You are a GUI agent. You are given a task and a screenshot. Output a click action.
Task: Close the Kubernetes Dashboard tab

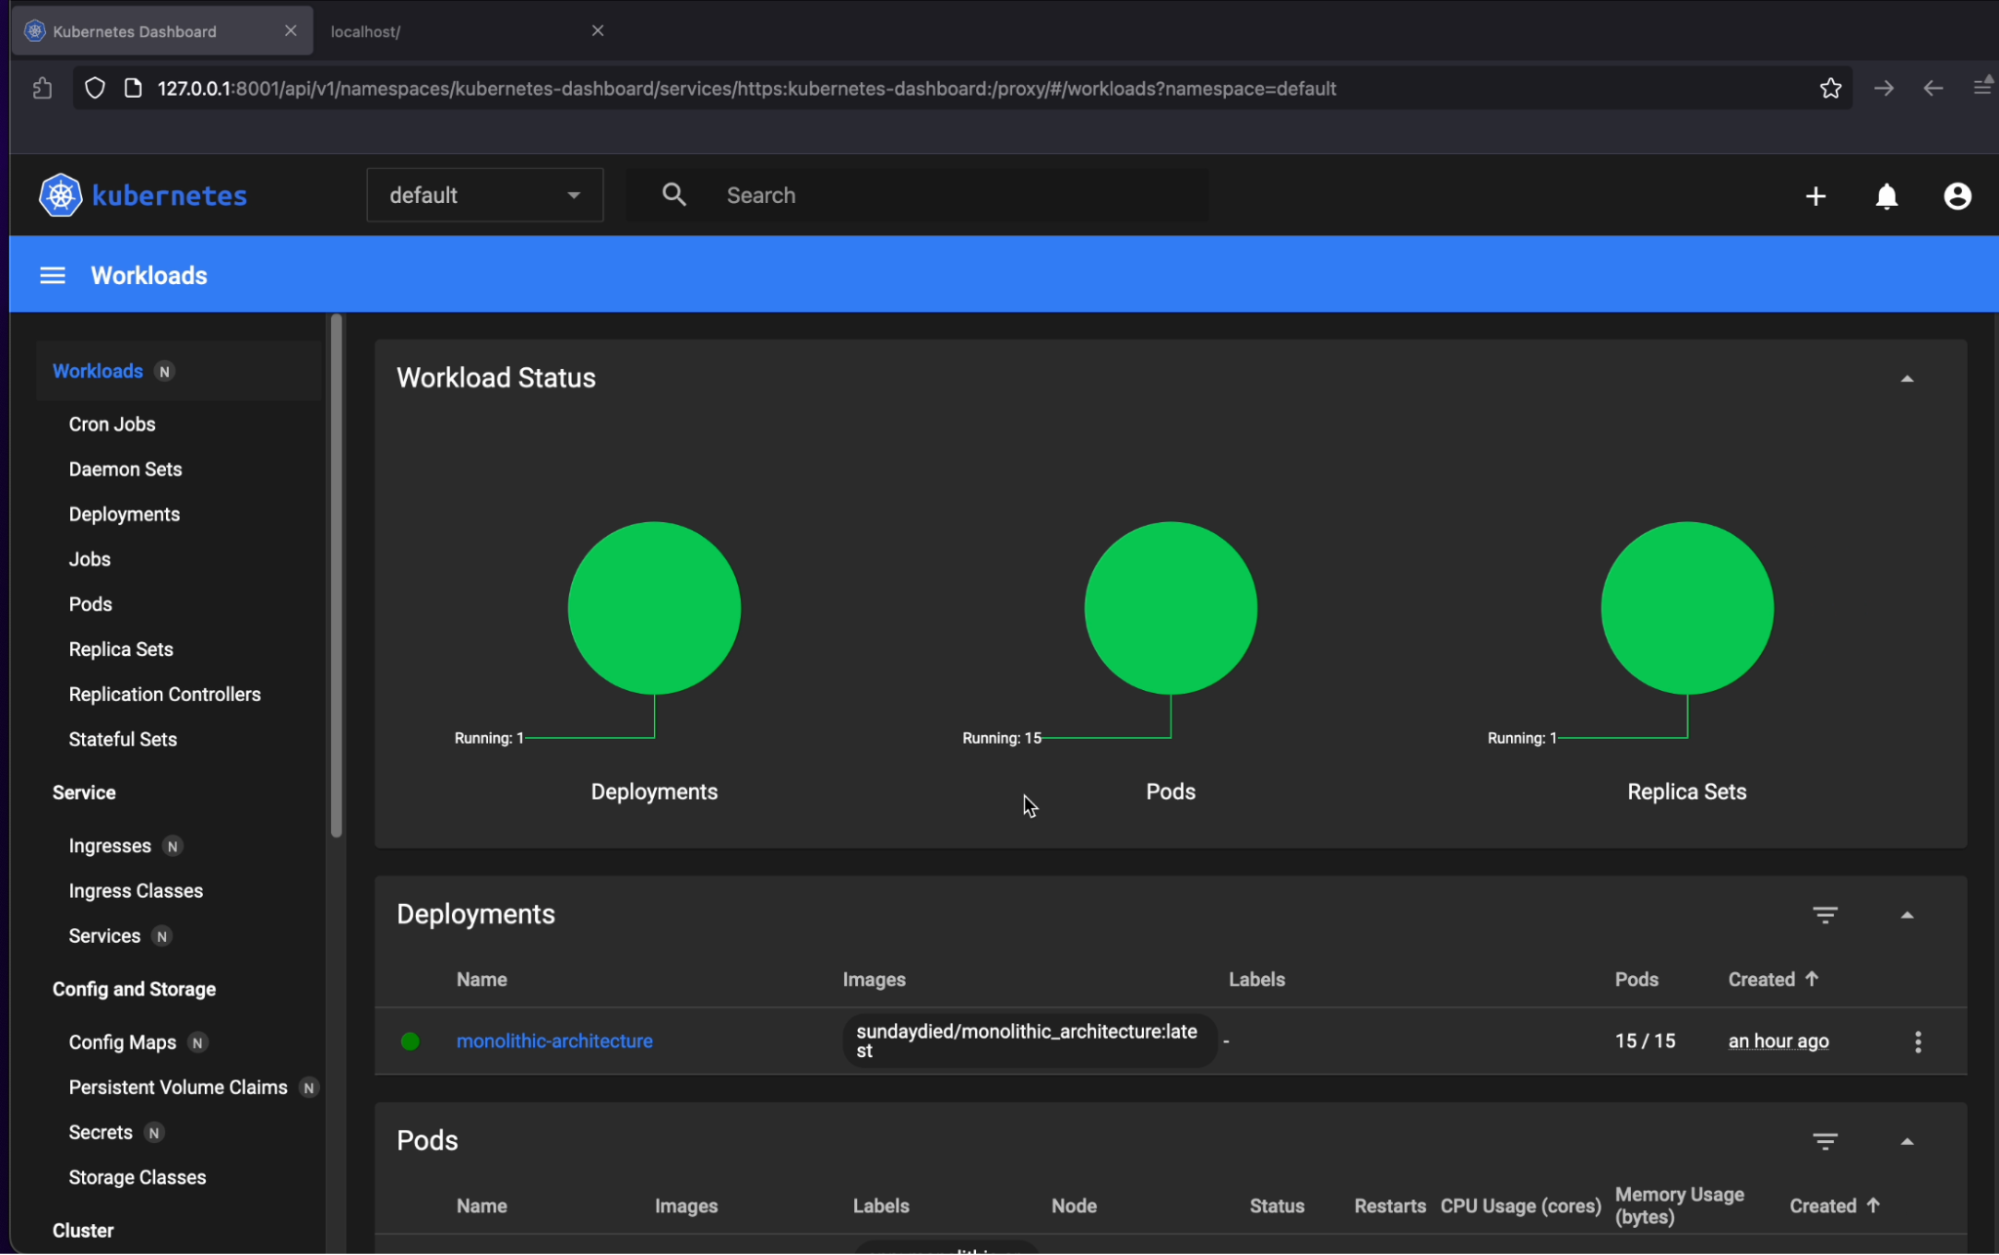coord(290,31)
